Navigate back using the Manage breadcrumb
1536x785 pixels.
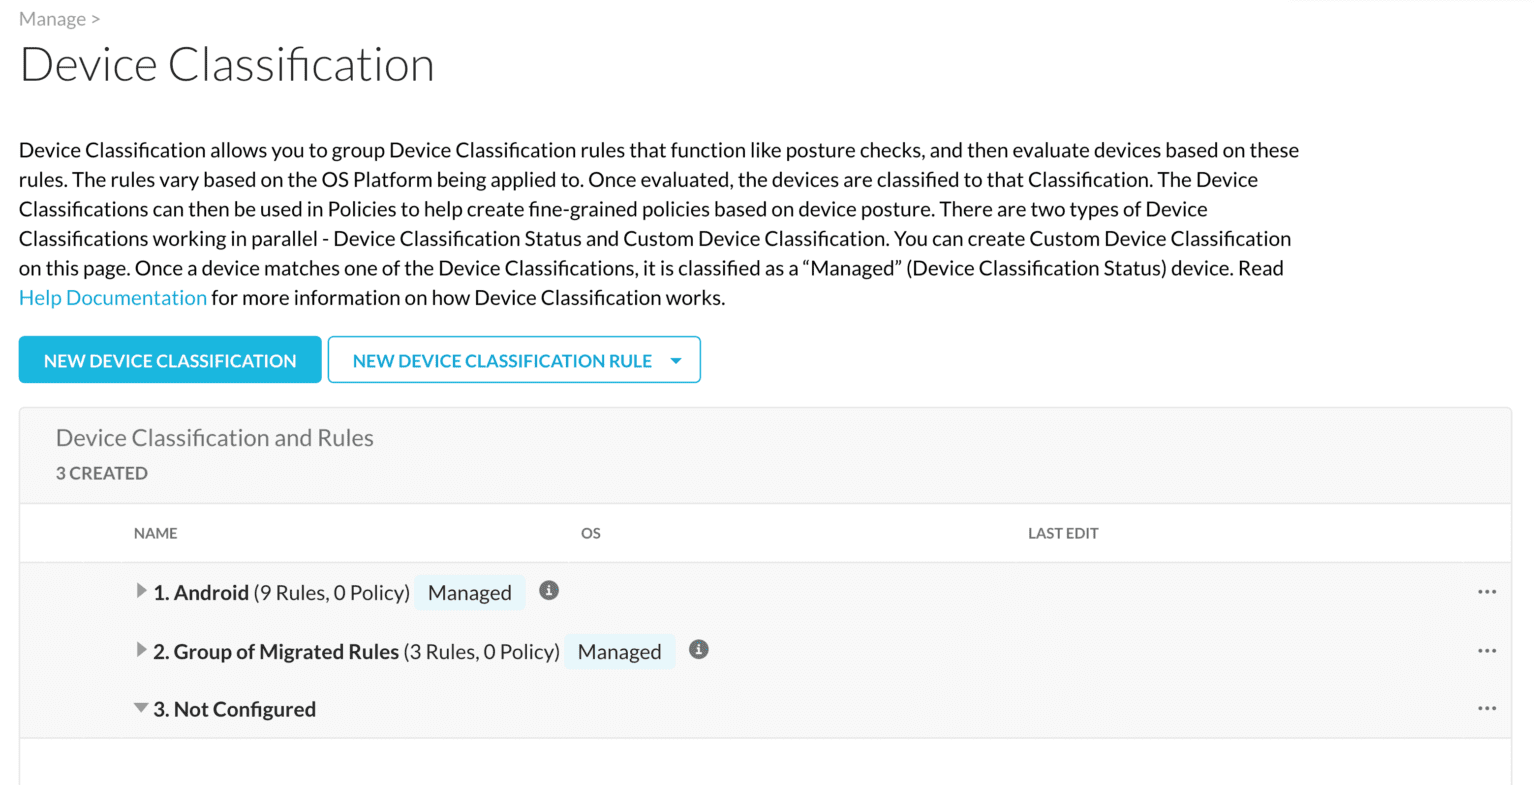(x=52, y=18)
